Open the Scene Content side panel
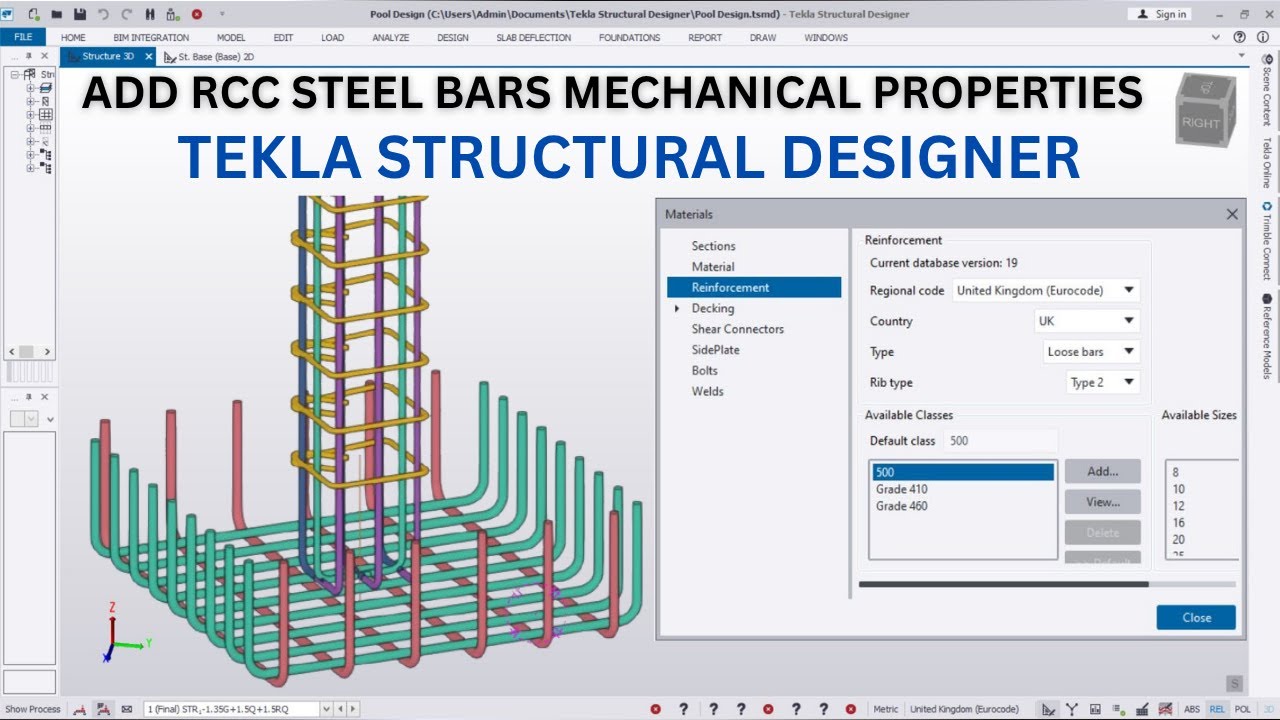The width and height of the screenshot is (1280, 720). pos(1267,89)
